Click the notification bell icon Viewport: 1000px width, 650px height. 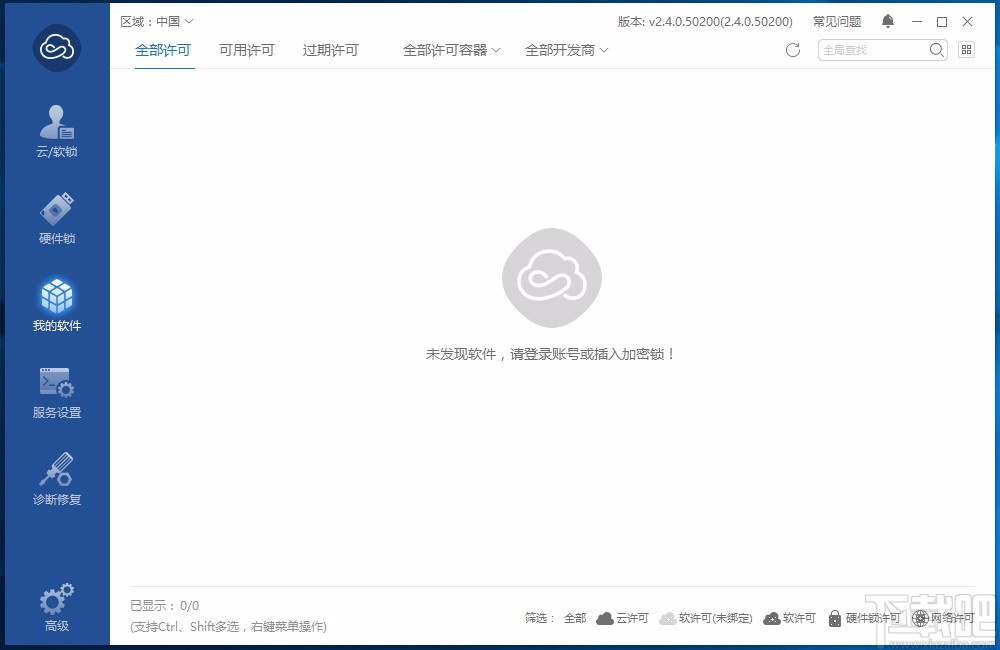[887, 20]
